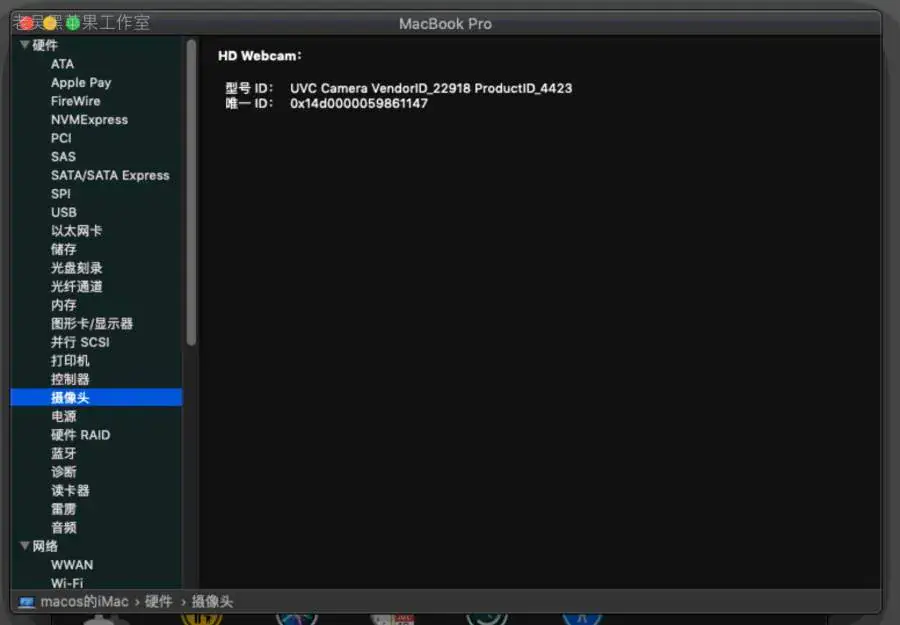Image resolution: width=900 pixels, height=625 pixels.
Task: Open the 读卡器 card reader entry
Action: point(70,491)
